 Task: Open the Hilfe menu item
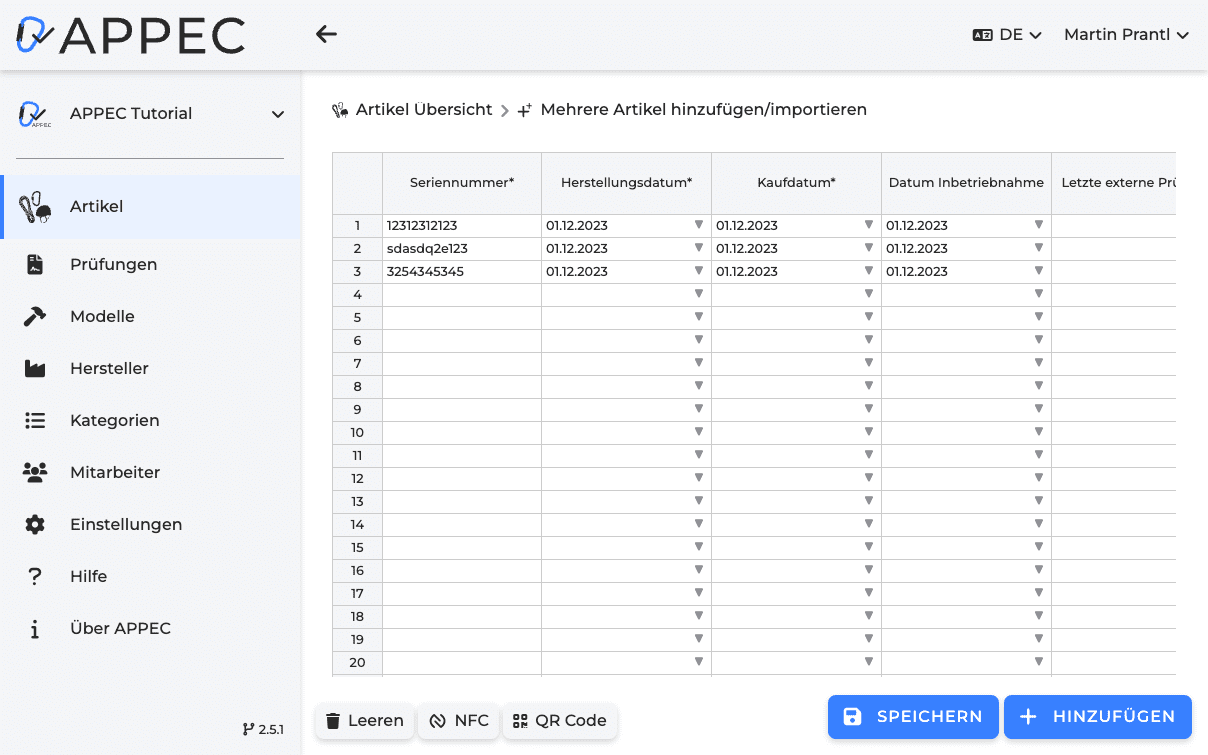click(88, 577)
